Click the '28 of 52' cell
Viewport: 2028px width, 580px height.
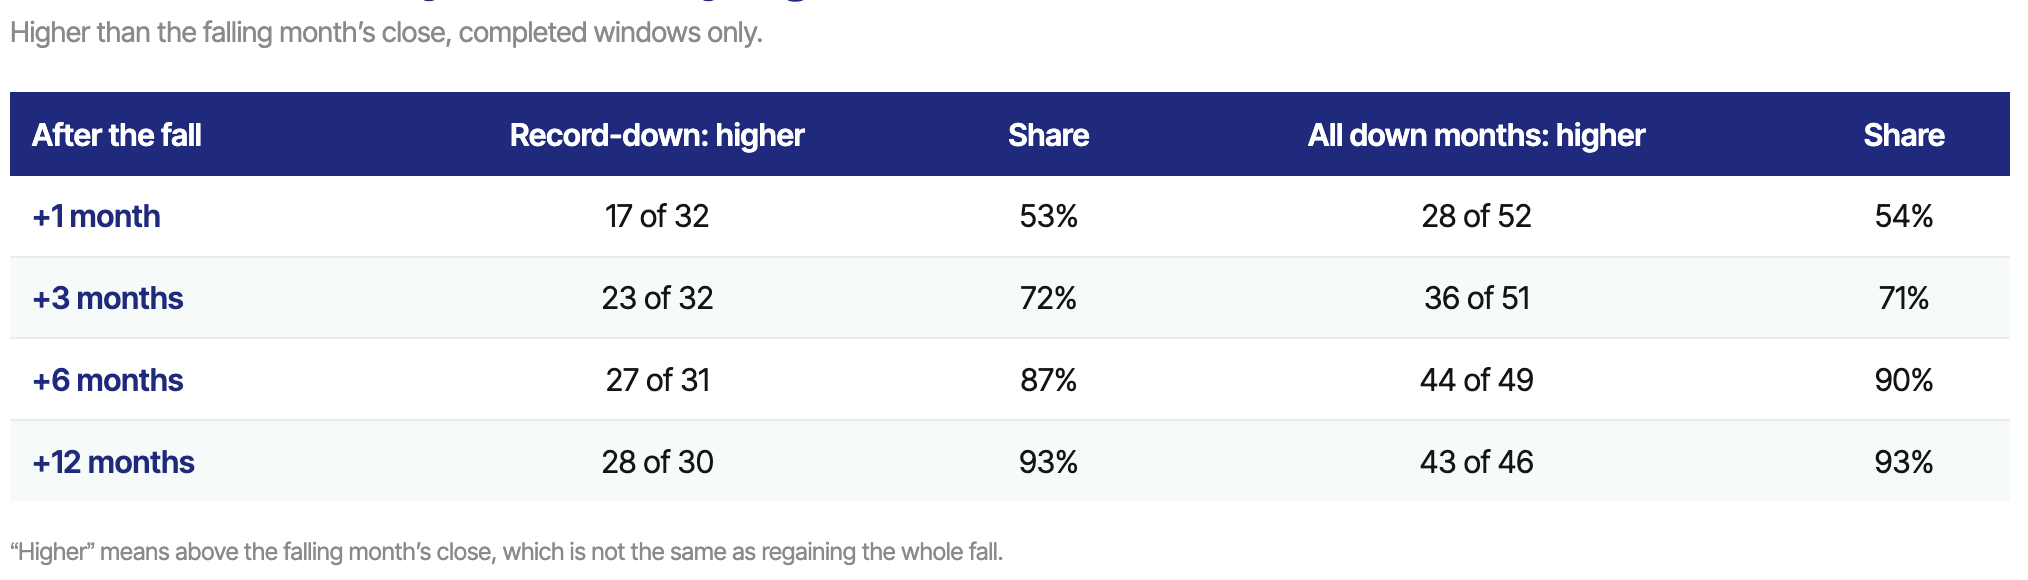point(1476,216)
